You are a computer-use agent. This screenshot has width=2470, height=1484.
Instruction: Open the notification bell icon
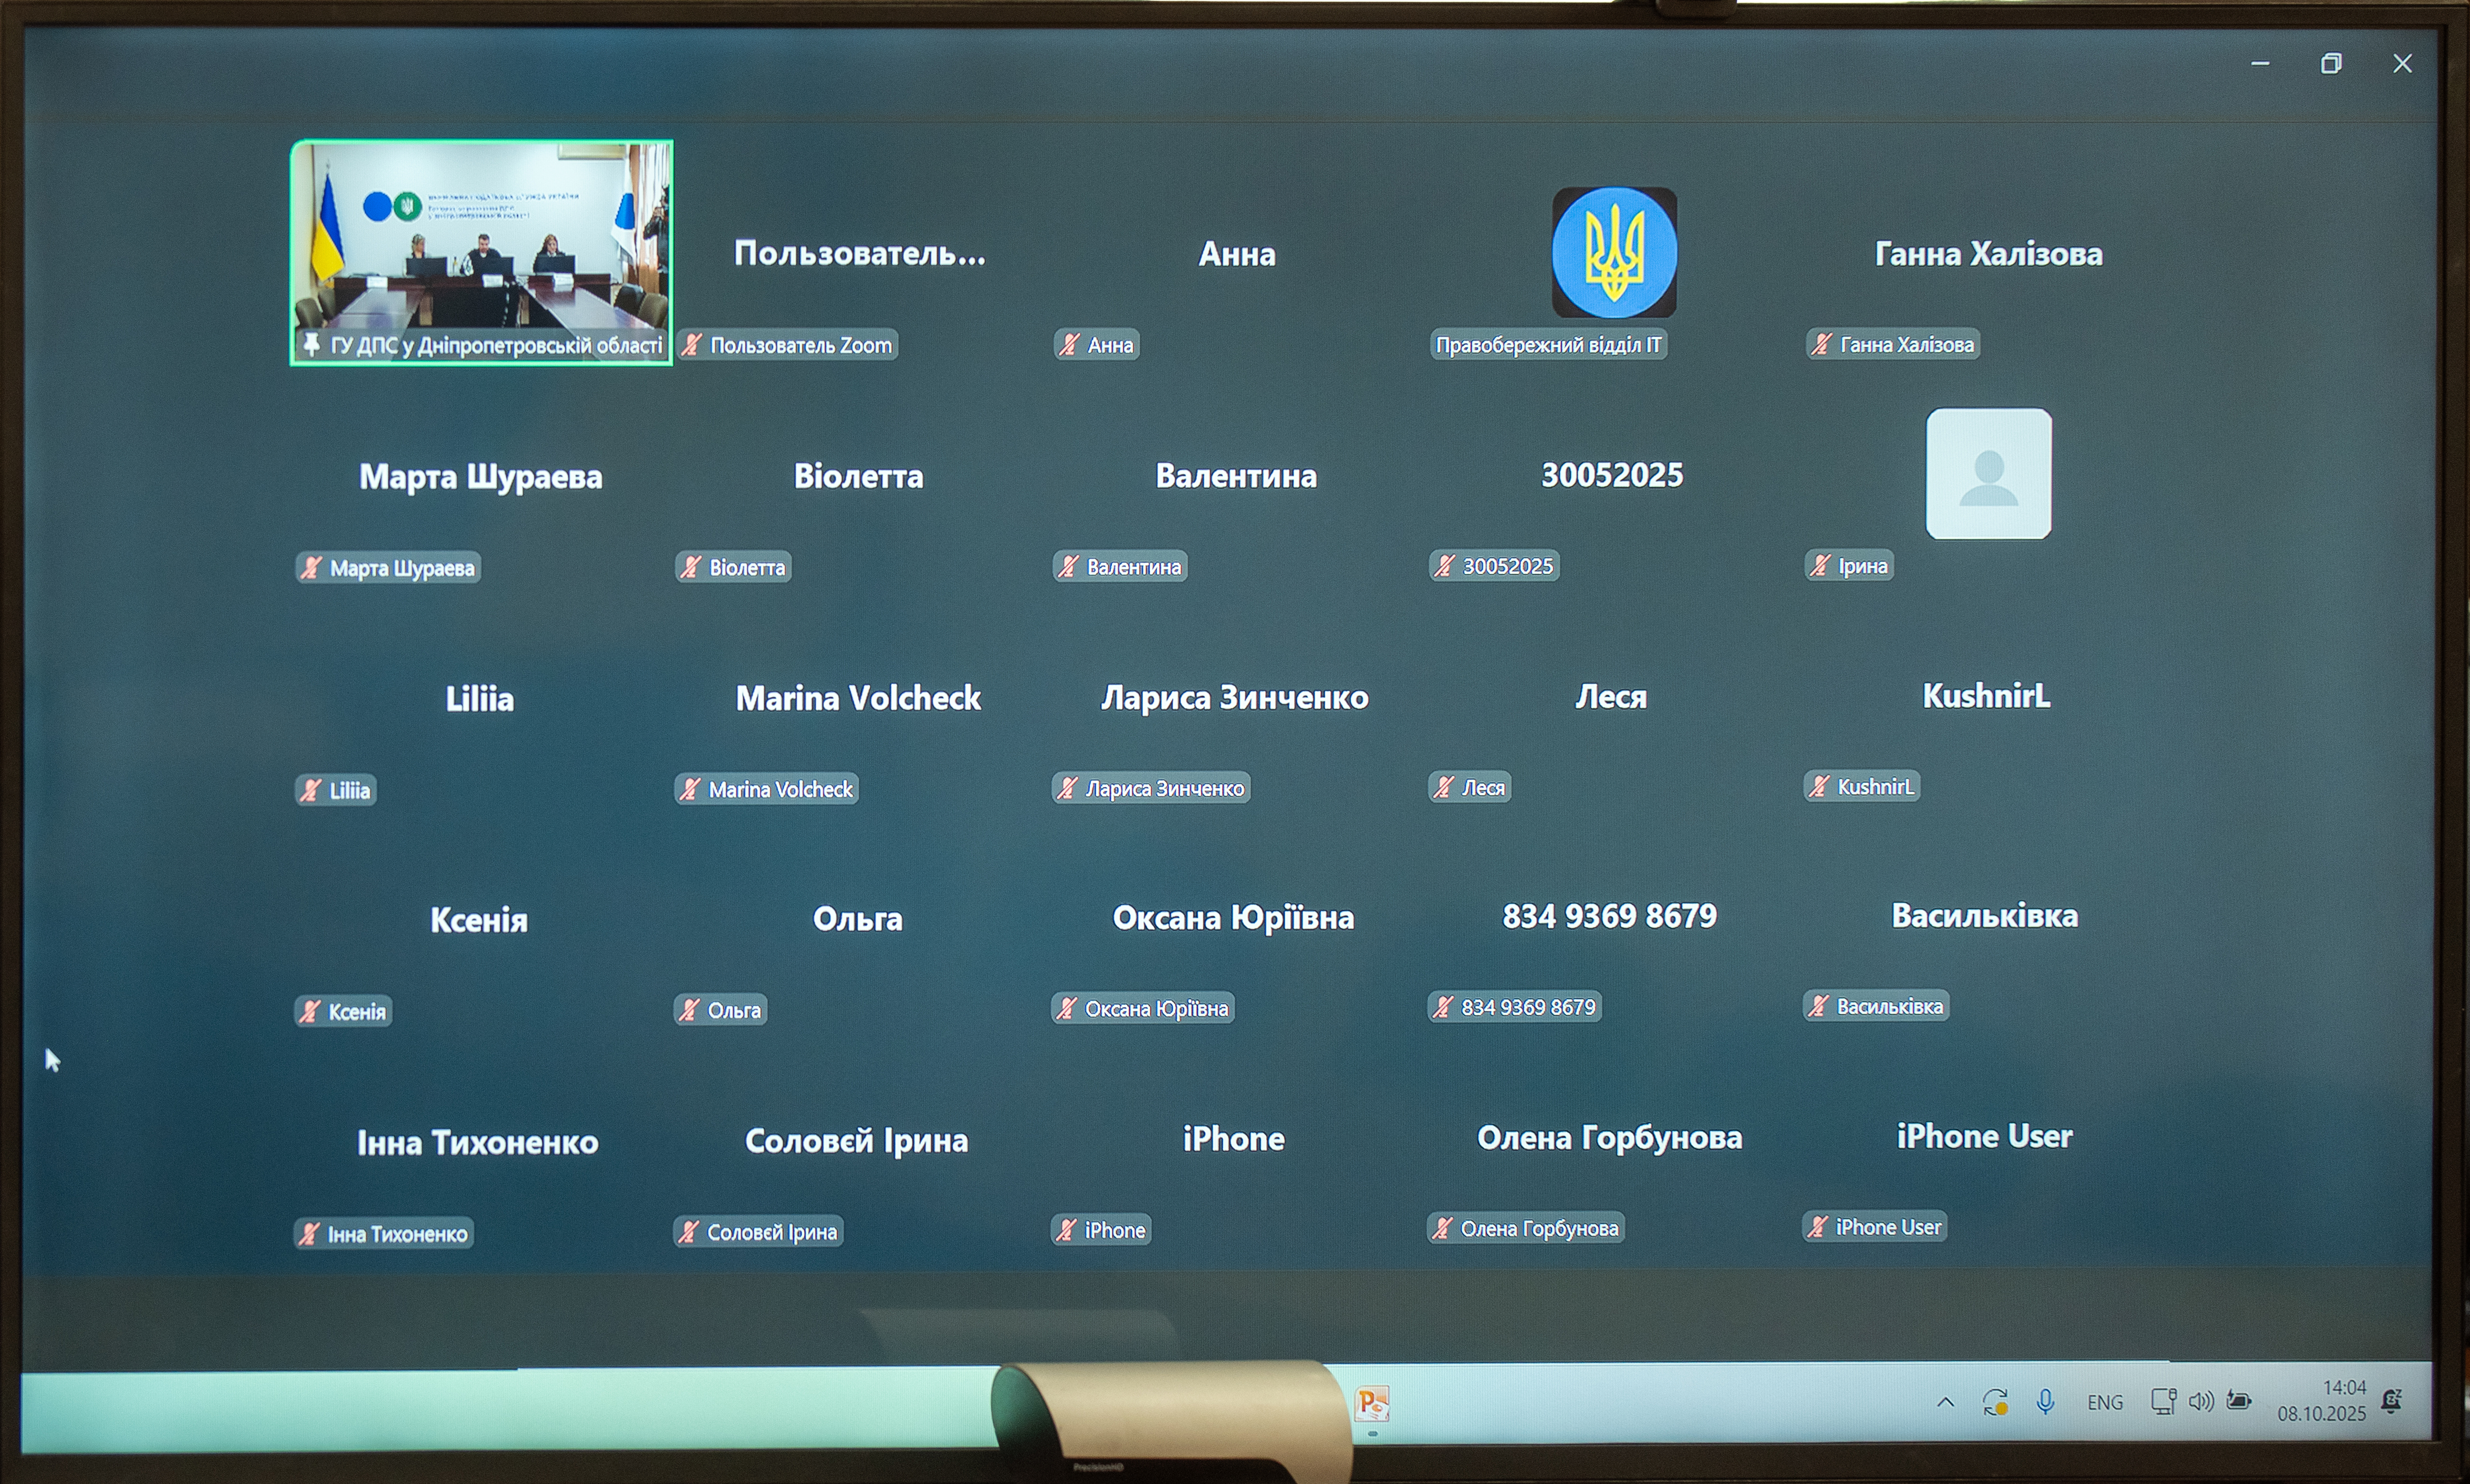(x=2391, y=1401)
